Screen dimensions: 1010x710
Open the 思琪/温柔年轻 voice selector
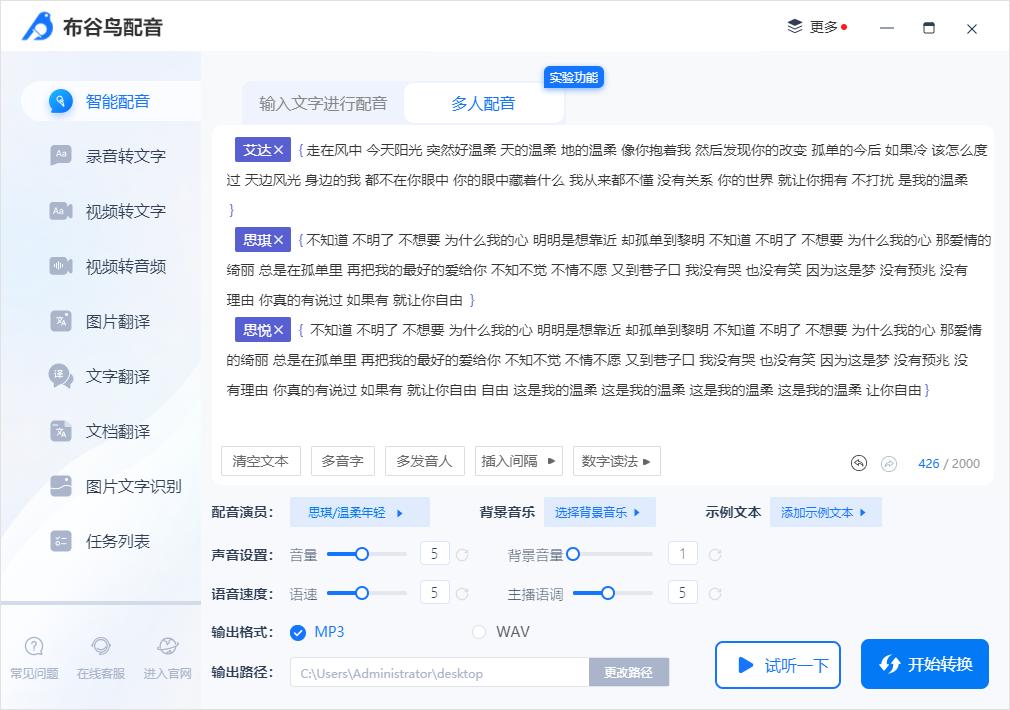(x=358, y=511)
